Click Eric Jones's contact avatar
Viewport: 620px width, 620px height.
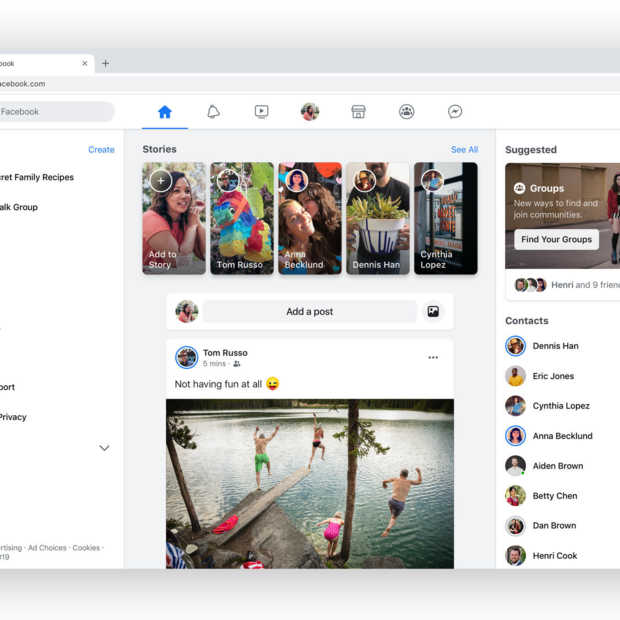coord(516,376)
